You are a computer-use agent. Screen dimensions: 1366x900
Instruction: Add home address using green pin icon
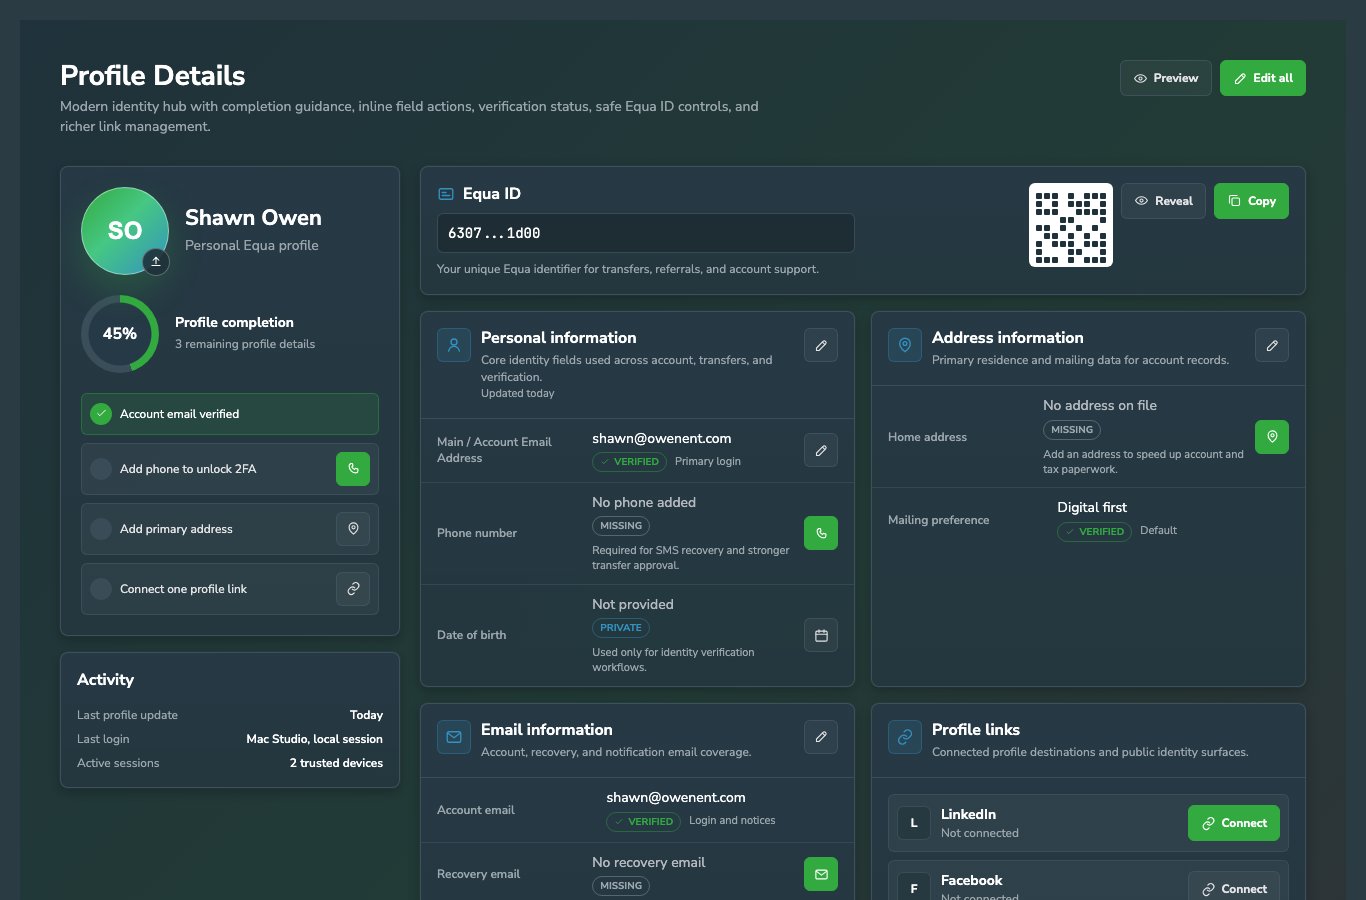[x=1272, y=437]
